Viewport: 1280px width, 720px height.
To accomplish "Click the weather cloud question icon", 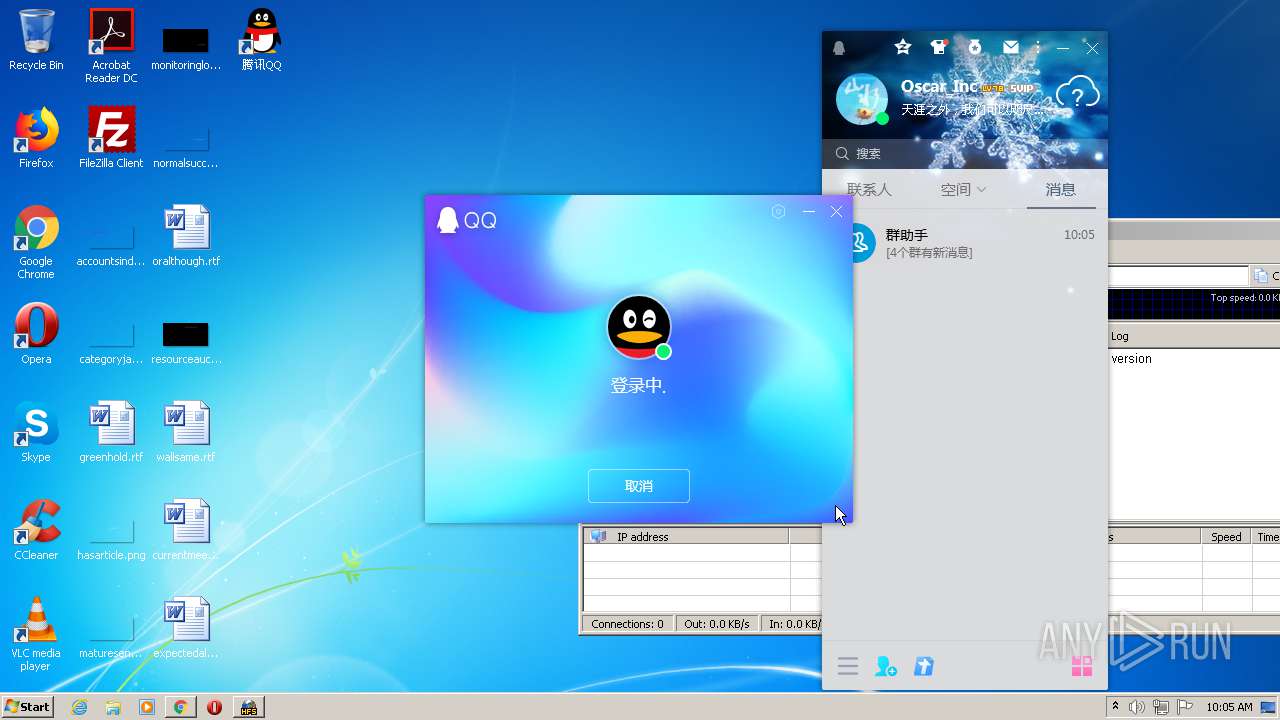I will tap(1077, 95).
